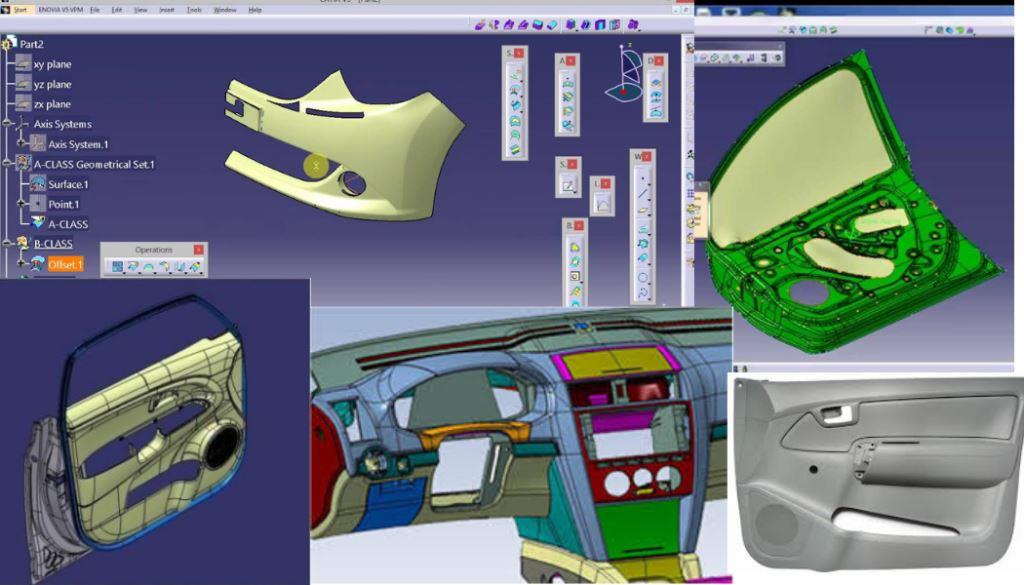Open the Window menu
1024x585 pixels.
click(x=225, y=10)
